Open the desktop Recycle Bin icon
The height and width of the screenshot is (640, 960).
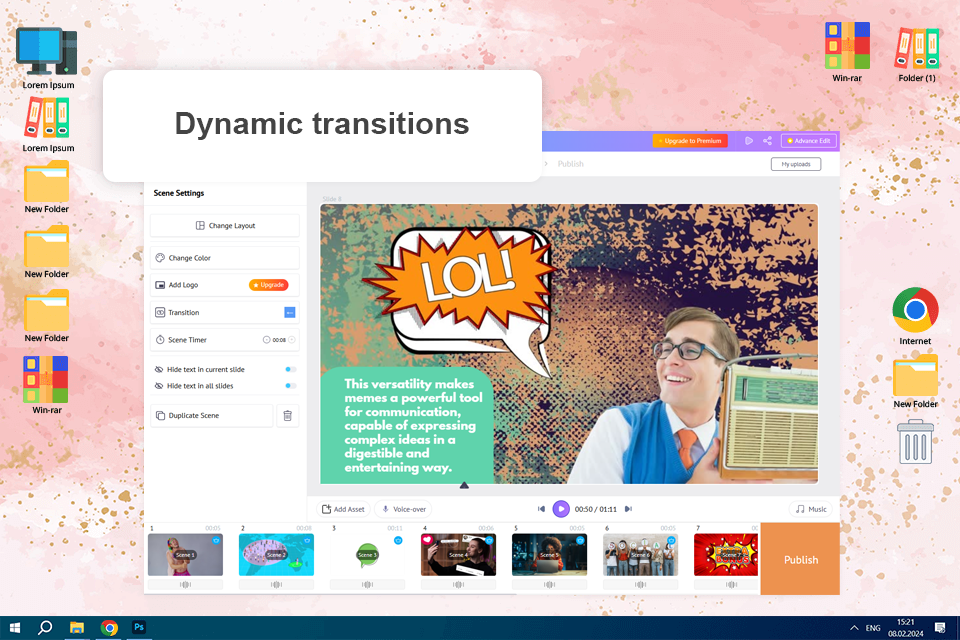point(915,442)
